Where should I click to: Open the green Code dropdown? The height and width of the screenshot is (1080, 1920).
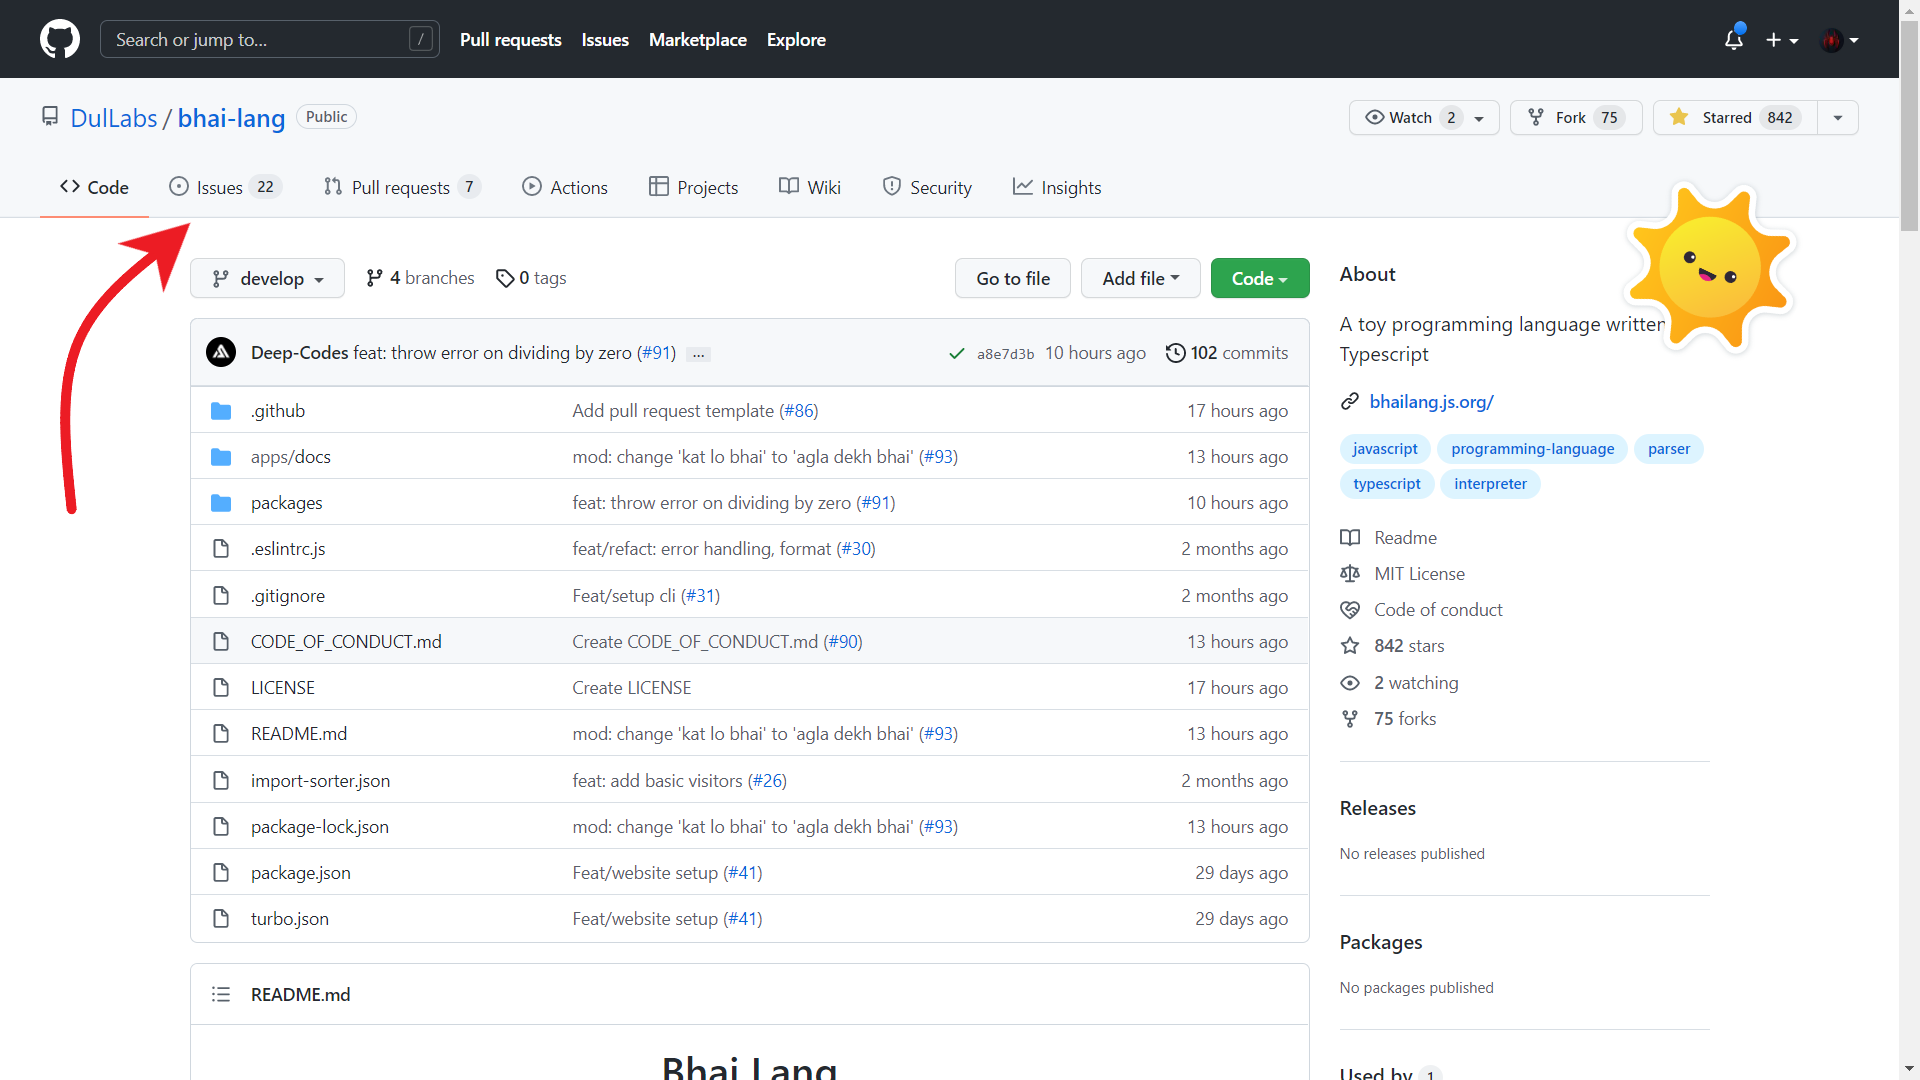[1260, 278]
